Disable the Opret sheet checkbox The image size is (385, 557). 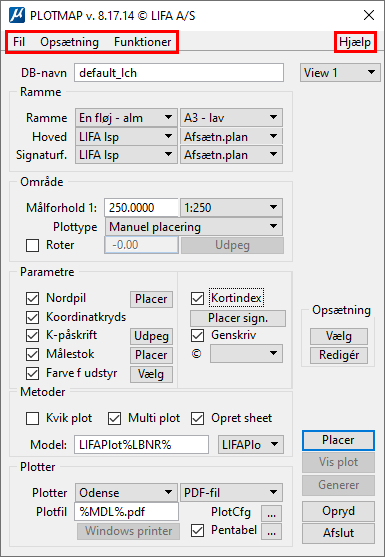tap(197, 419)
